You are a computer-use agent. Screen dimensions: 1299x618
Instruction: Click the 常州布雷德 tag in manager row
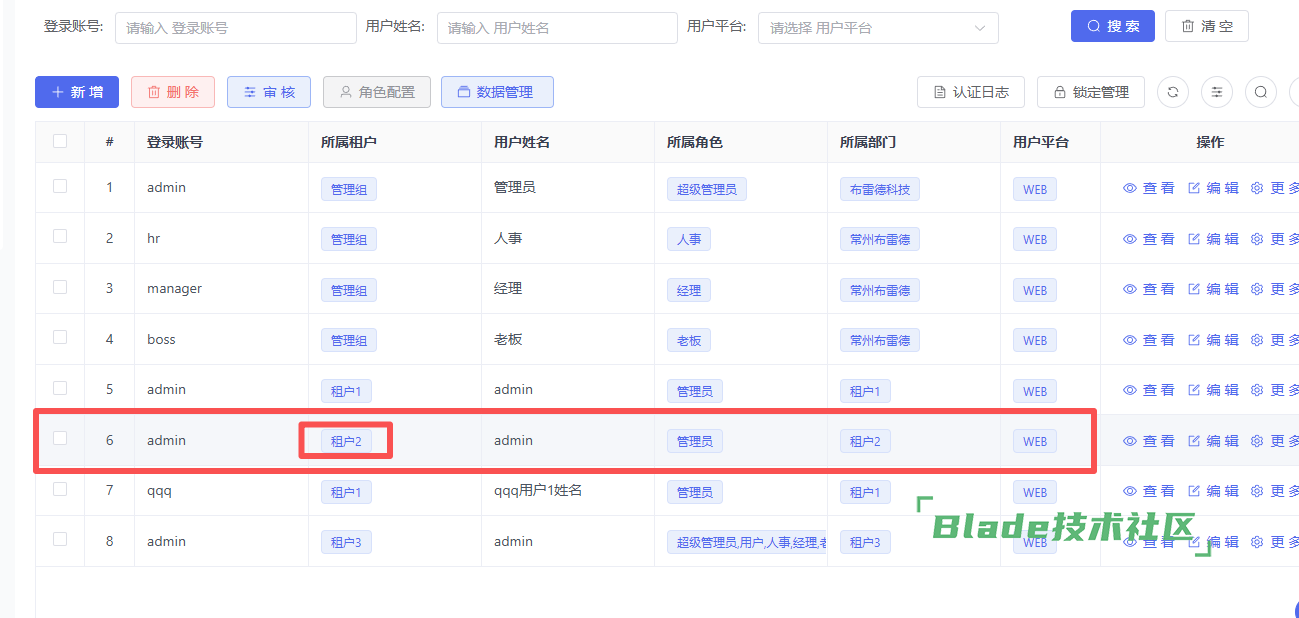click(x=880, y=290)
